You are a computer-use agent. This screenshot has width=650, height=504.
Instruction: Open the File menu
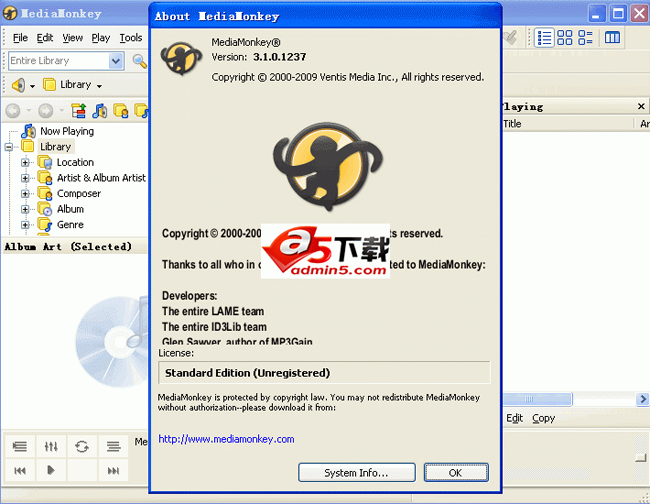pos(20,38)
